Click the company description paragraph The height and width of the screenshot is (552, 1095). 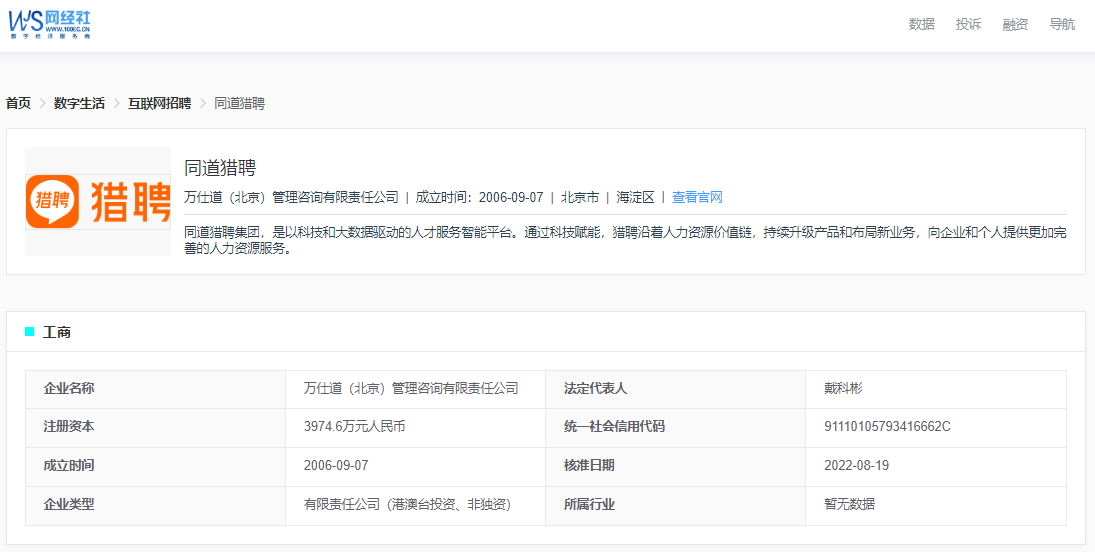(x=626, y=241)
